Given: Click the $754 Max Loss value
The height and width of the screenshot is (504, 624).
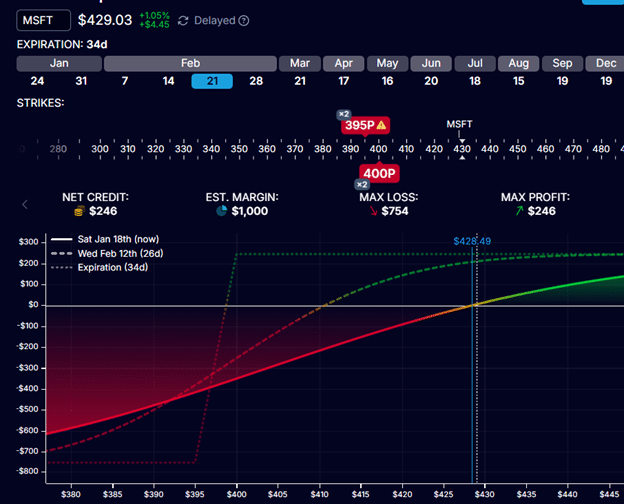Looking at the screenshot, I should point(395,211).
